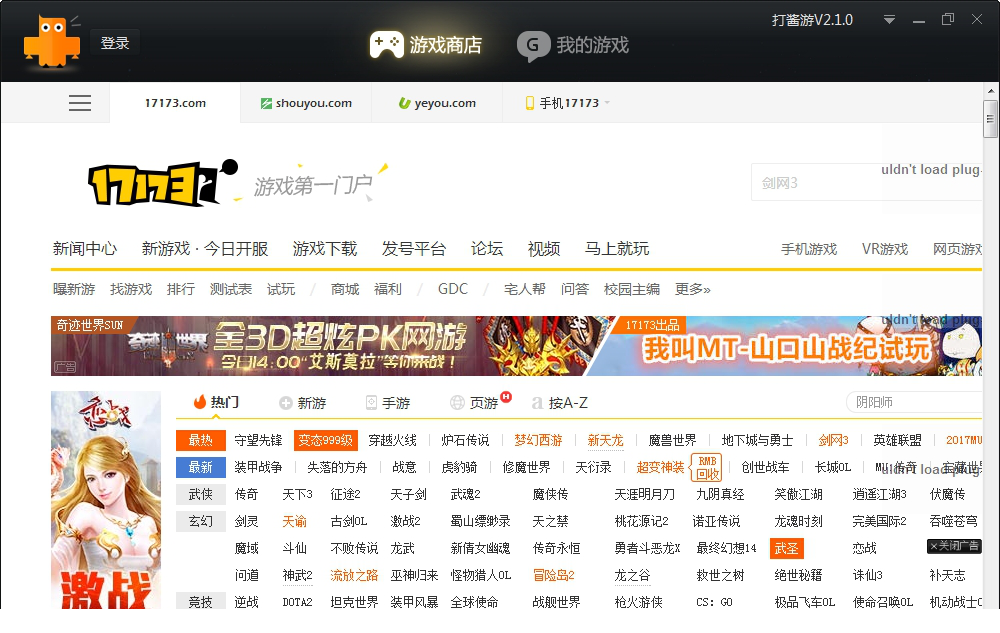Select the 手游 tab with phone icon

(388, 403)
